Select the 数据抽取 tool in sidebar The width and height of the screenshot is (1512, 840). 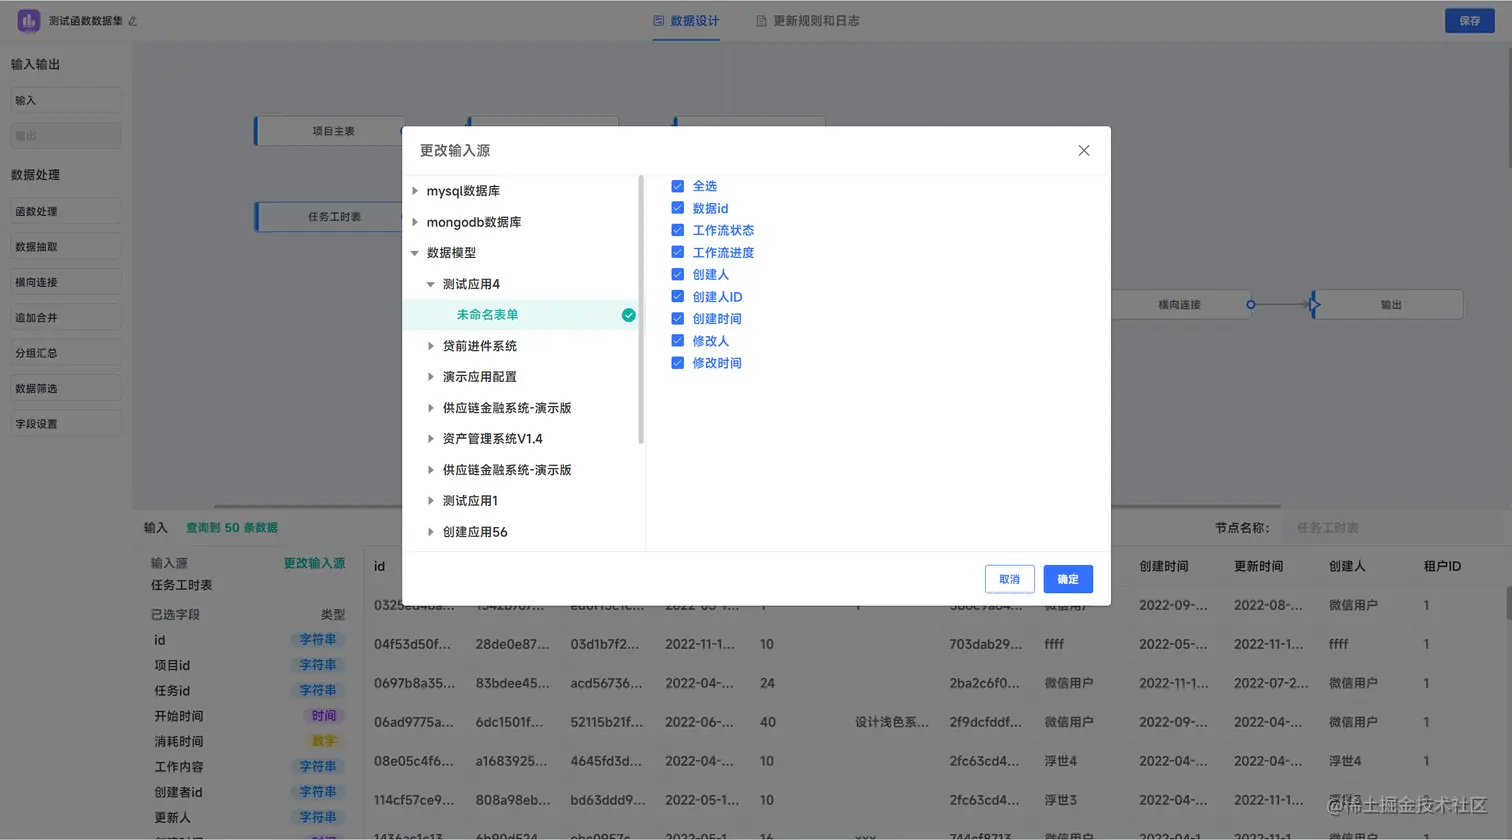click(x=66, y=247)
